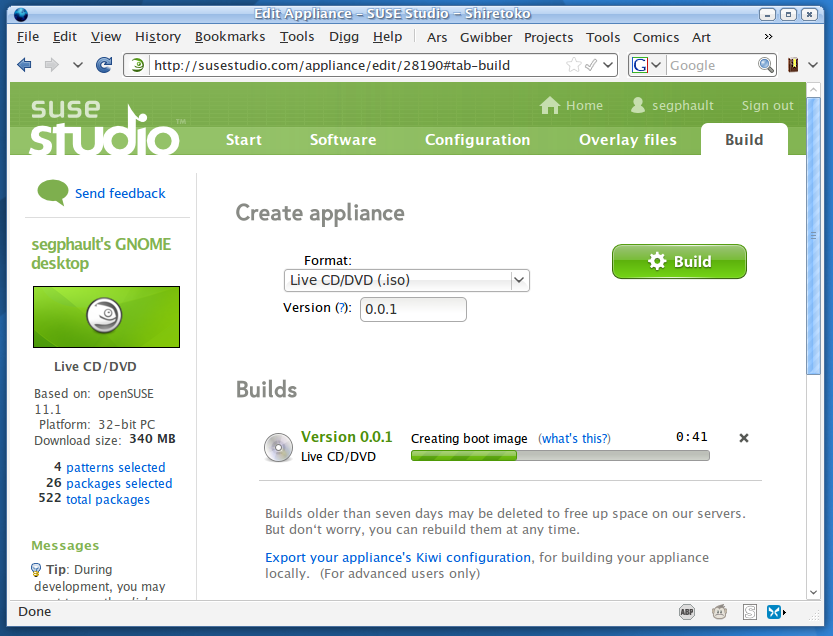Click the Export your appliance's Kiwi configuration link

[398, 557]
